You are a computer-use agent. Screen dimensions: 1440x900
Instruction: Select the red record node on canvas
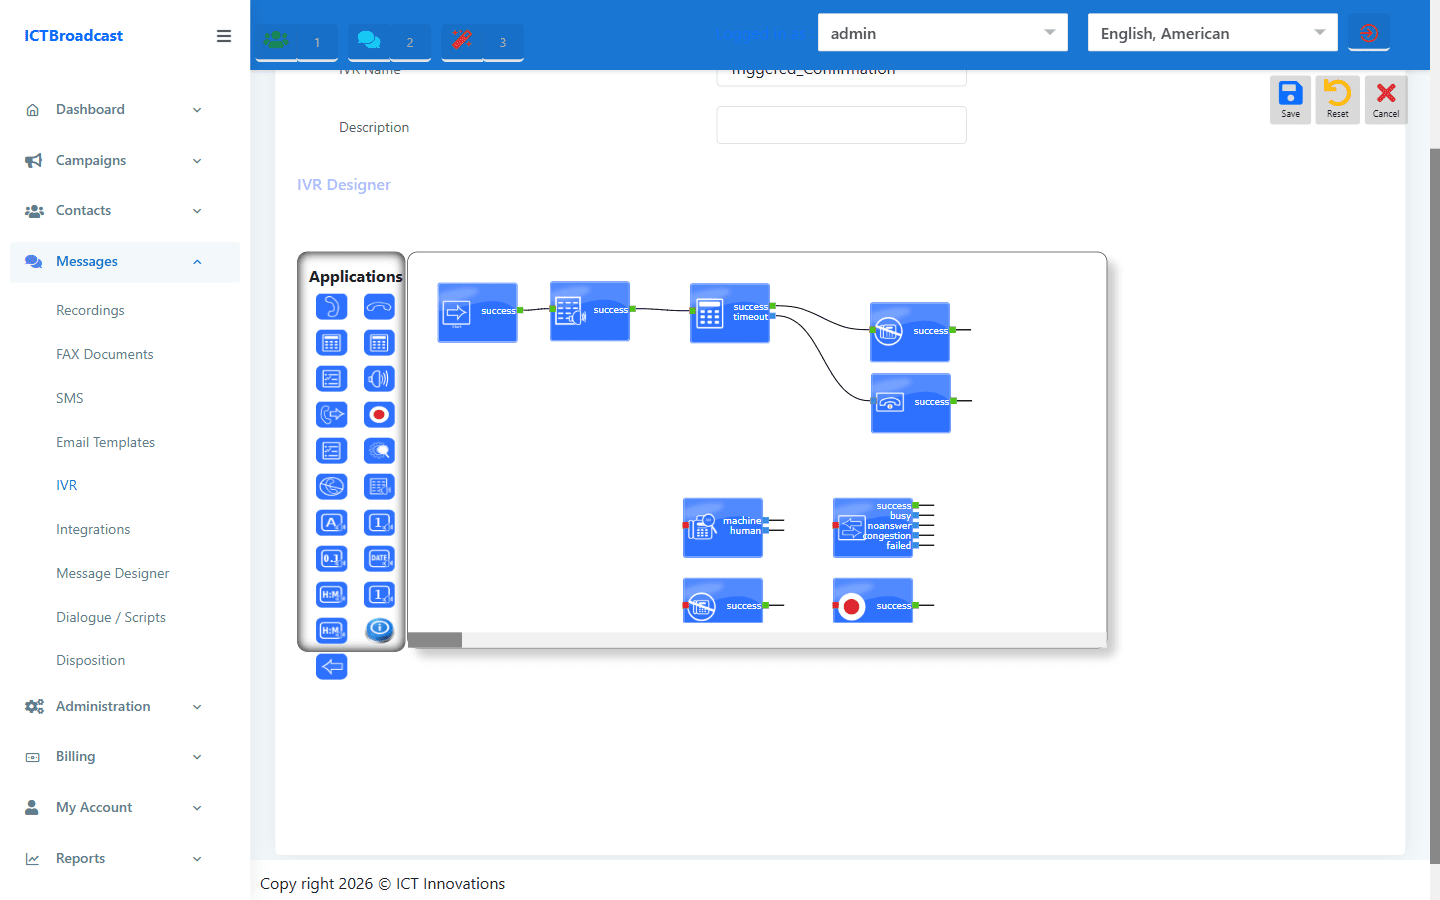click(872, 601)
